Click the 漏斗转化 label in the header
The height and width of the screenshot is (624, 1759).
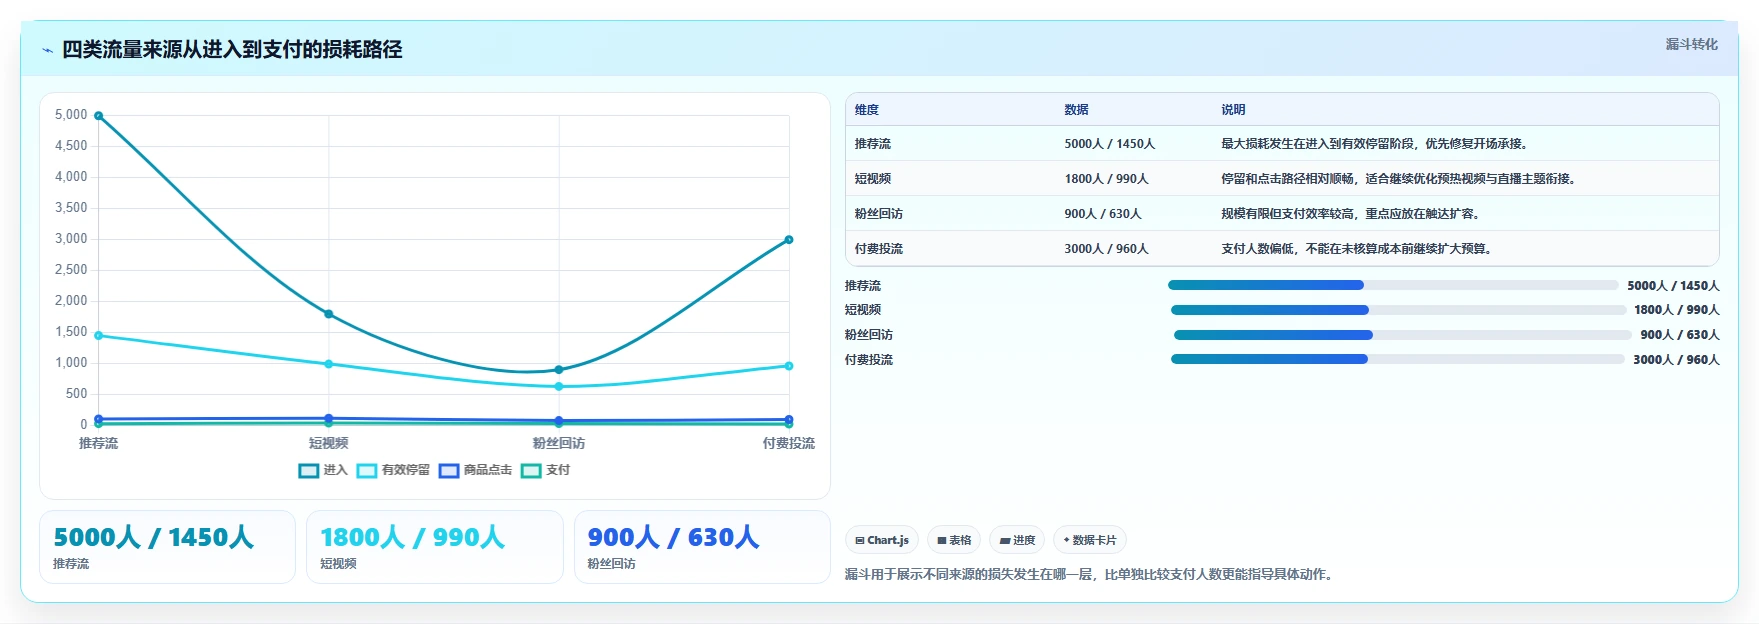pyautogui.click(x=1691, y=44)
